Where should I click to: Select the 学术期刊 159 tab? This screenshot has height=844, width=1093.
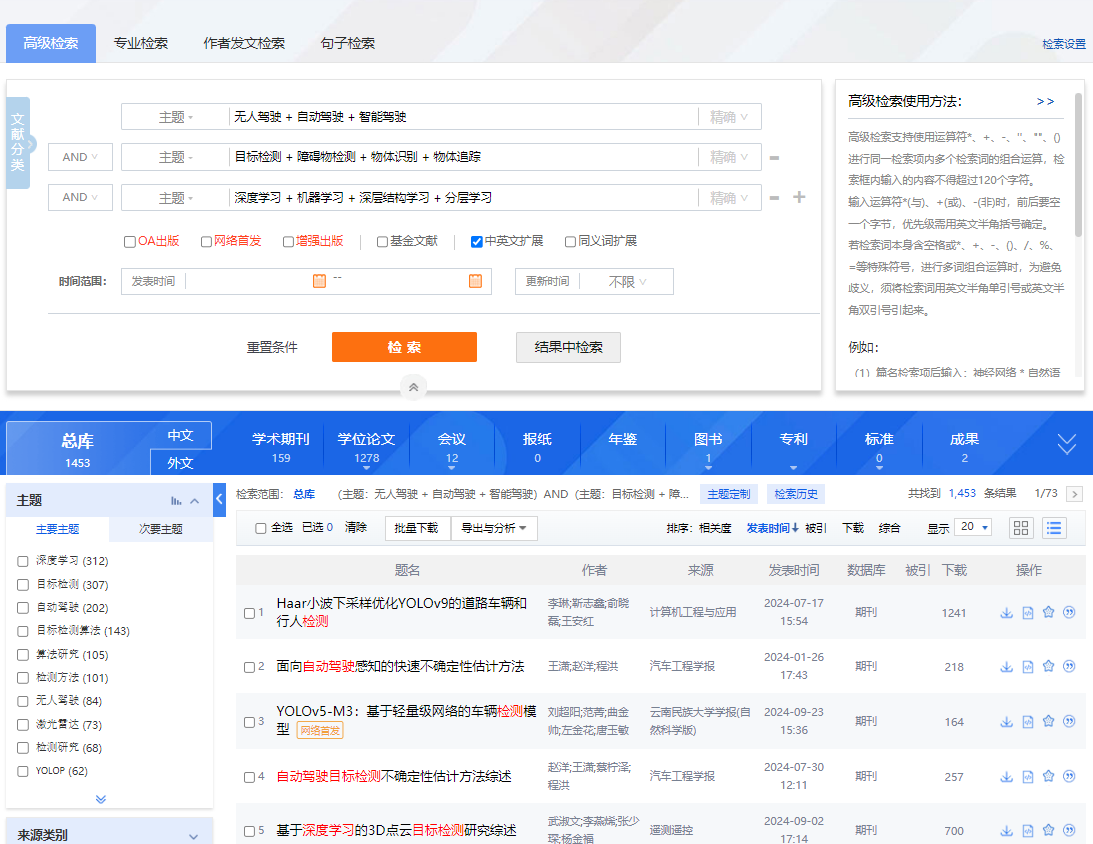pos(281,447)
